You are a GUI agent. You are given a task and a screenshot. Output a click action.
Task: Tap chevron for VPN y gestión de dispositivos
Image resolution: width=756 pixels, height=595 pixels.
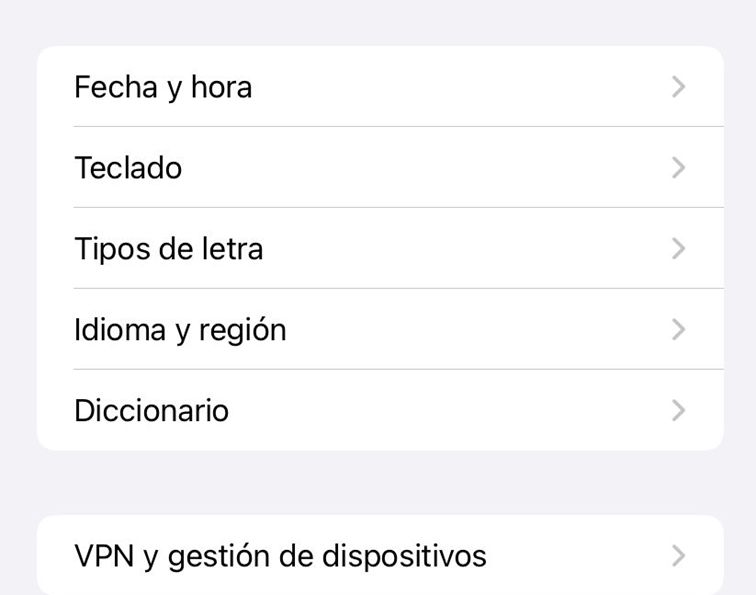tap(679, 556)
